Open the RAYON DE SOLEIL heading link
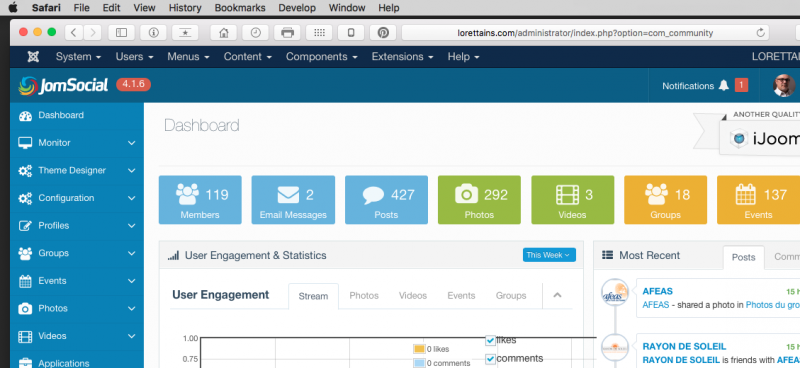The width and height of the screenshot is (800, 368). (x=684, y=347)
